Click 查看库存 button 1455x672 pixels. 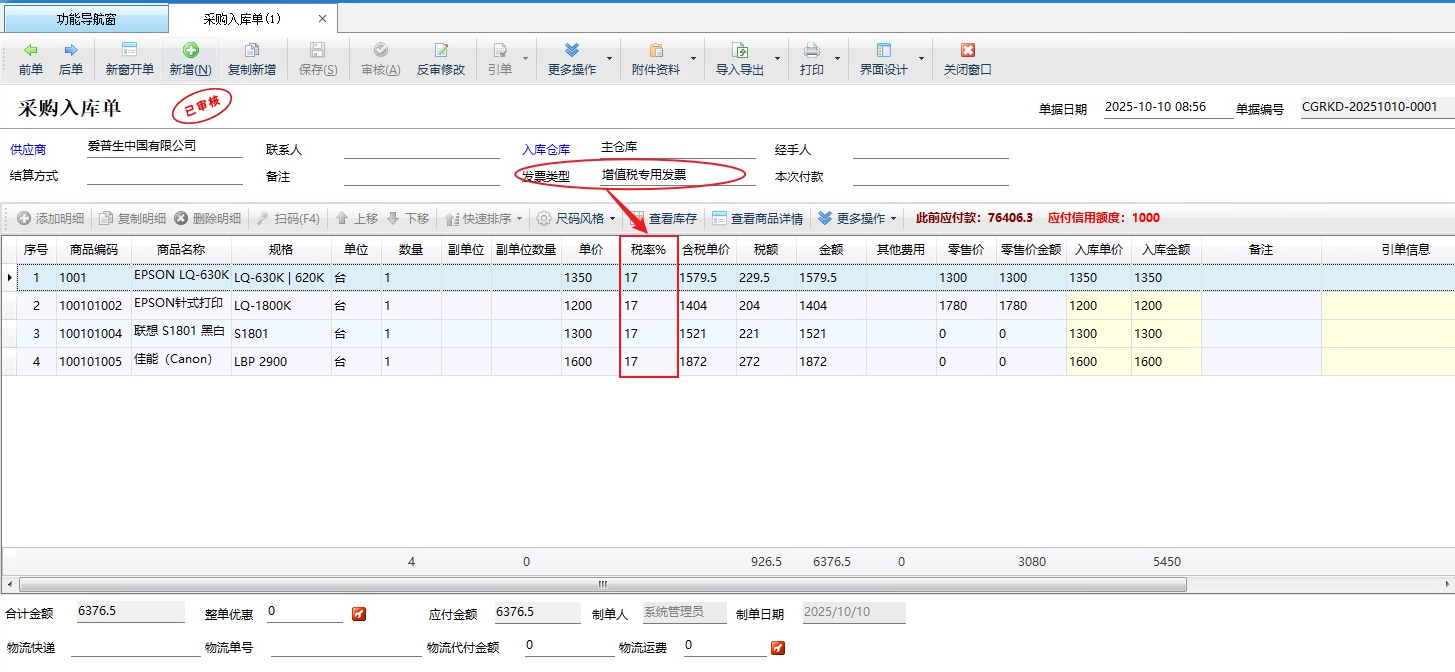pos(663,218)
